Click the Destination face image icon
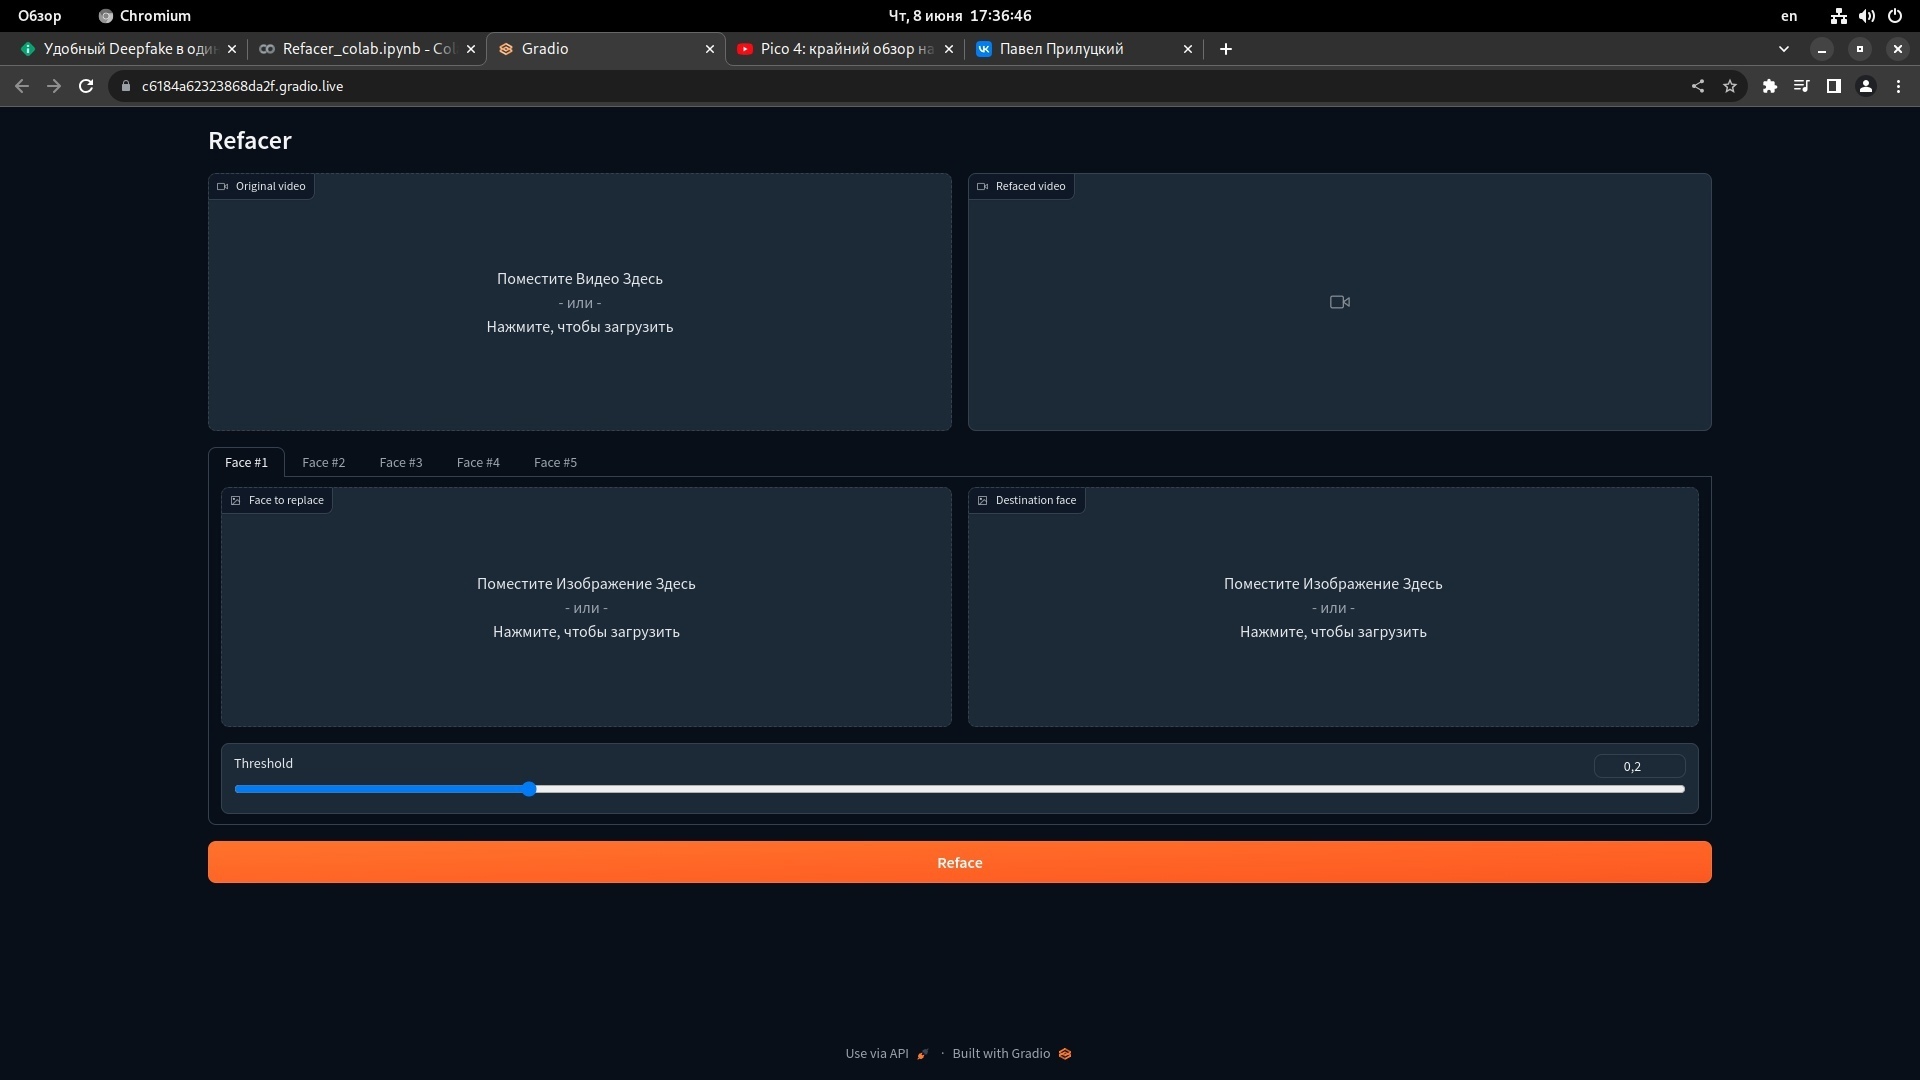 (x=982, y=500)
